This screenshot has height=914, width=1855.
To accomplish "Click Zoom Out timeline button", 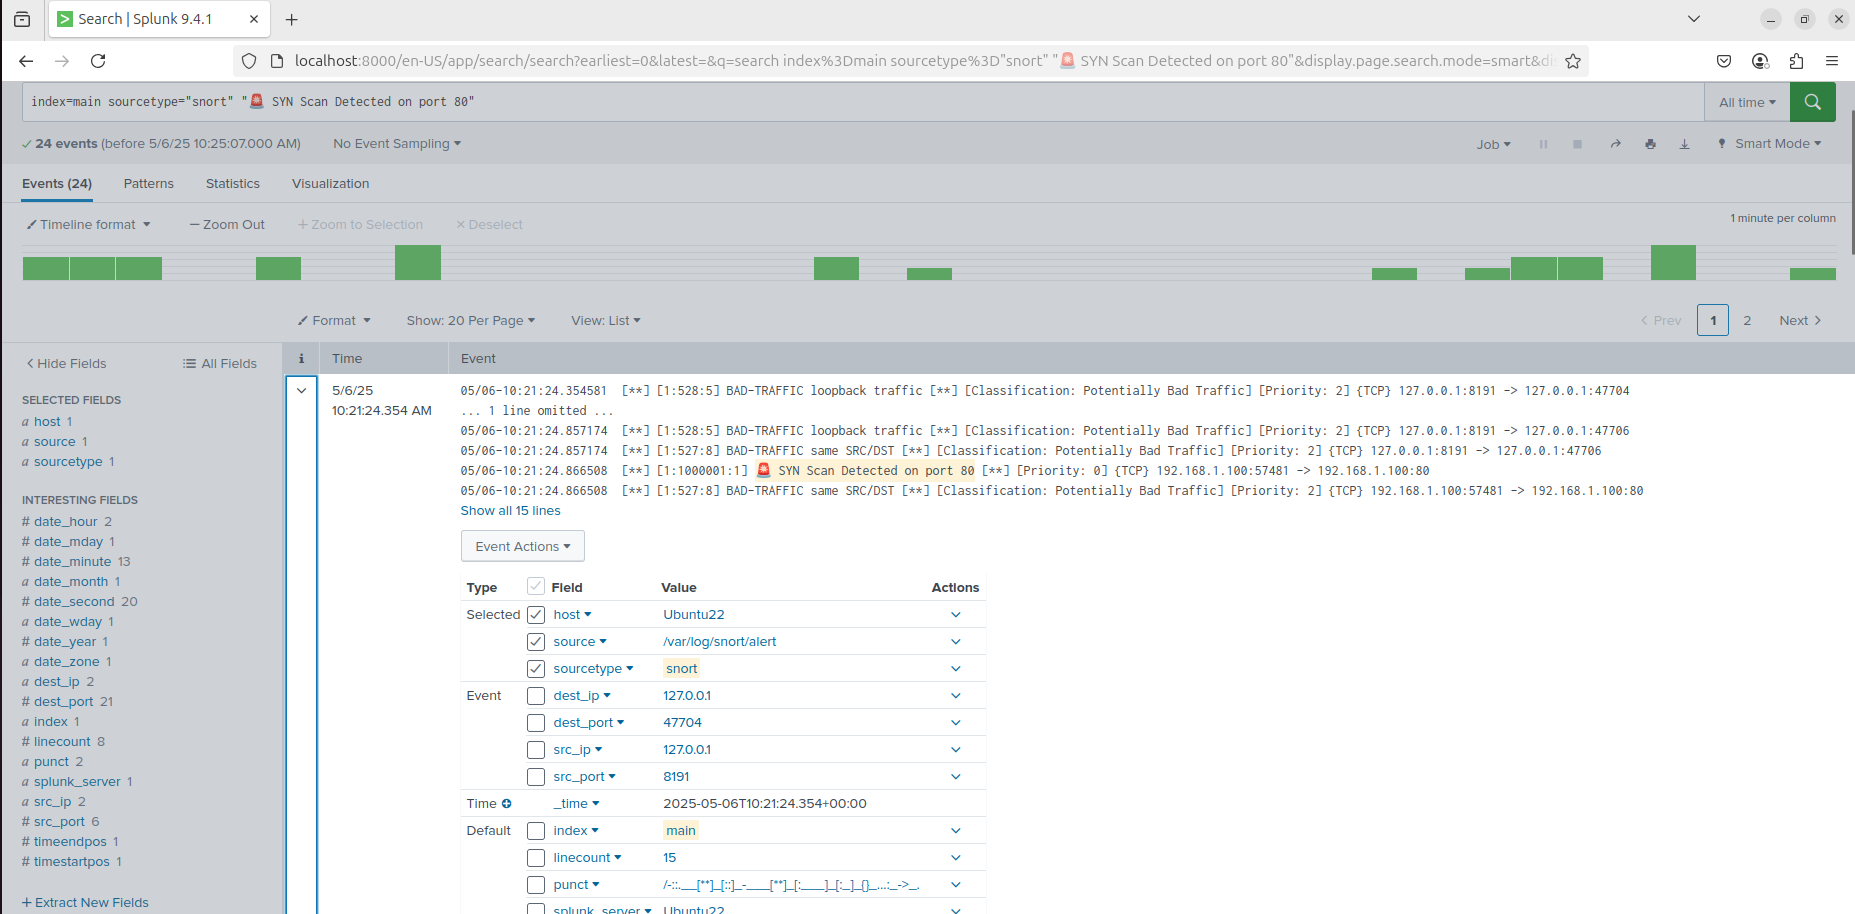I will [227, 225].
